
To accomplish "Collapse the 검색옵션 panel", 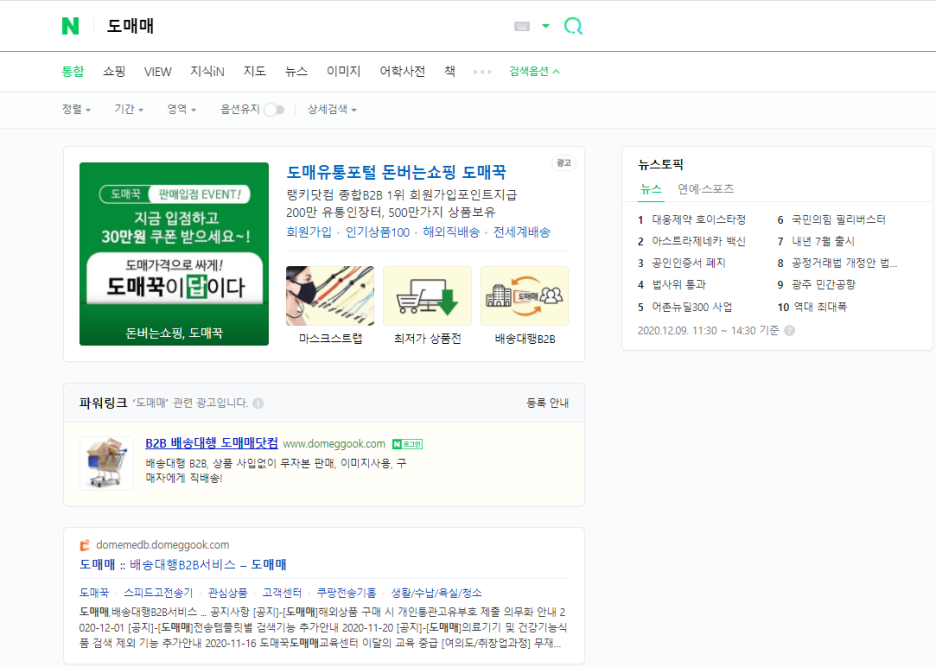I will point(534,72).
